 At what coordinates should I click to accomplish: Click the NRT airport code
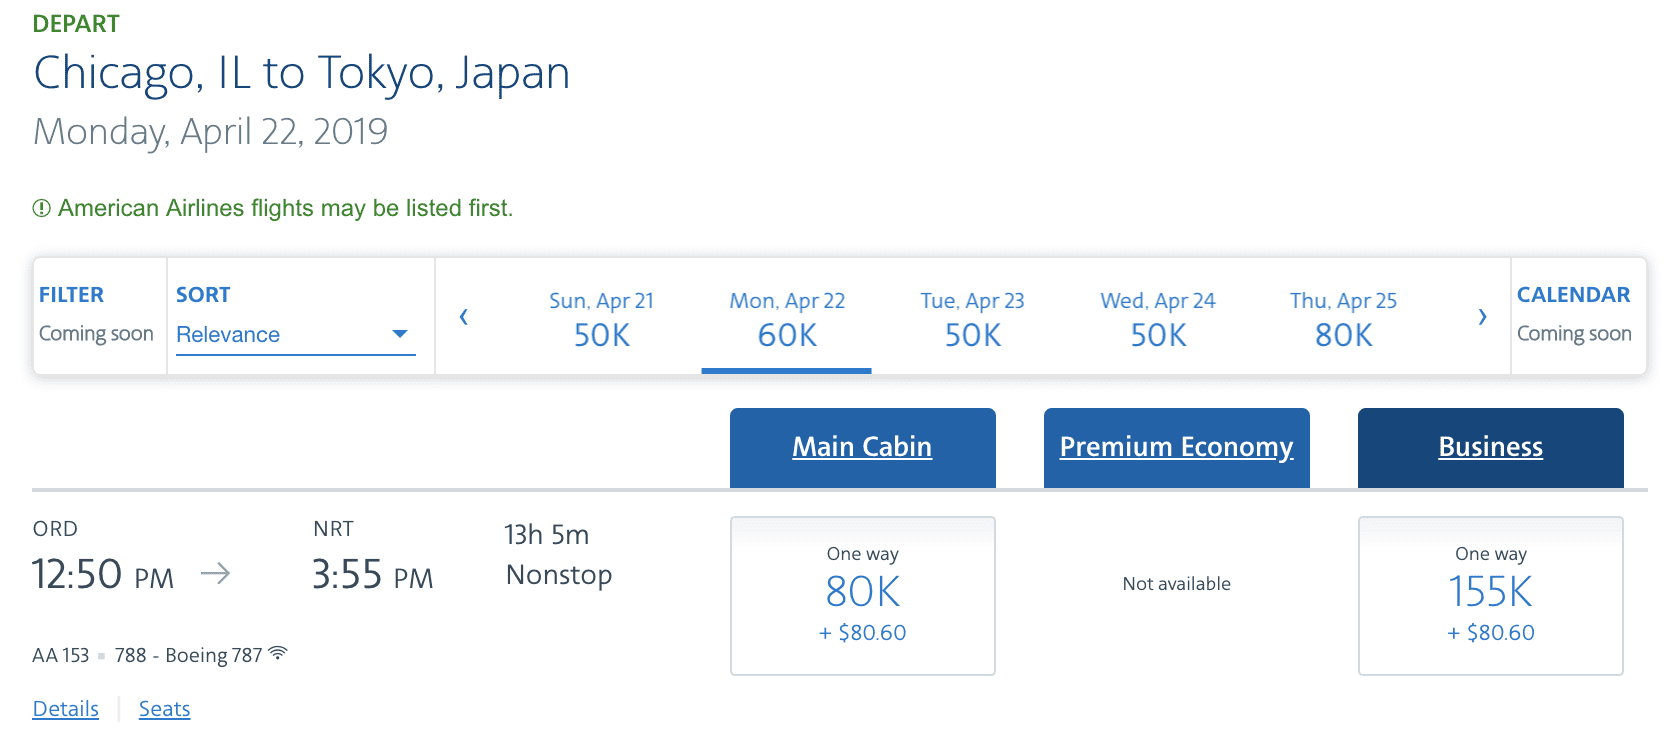pos(333,529)
